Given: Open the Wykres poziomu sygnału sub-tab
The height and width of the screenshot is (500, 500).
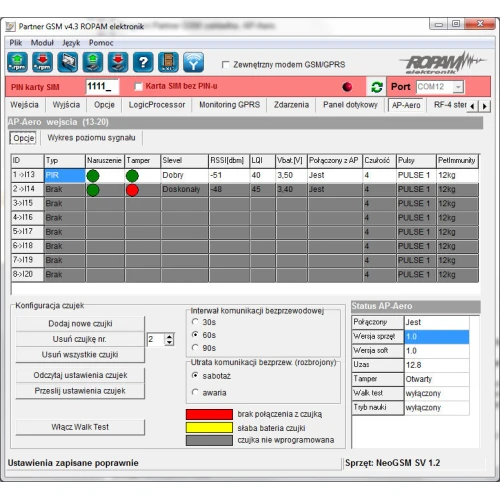Looking at the screenshot, I should pos(91,138).
